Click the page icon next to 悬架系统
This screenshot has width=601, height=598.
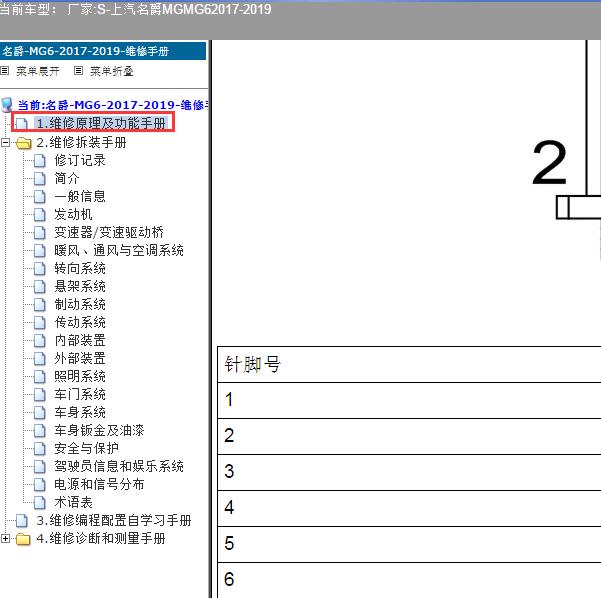pyautogui.click(x=39, y=287)
